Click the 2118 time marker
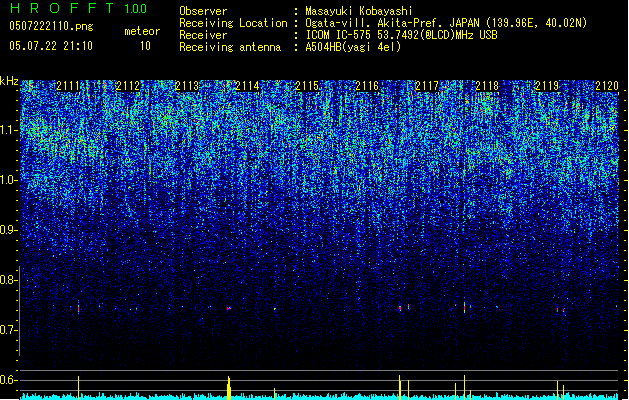629x400 pixels. pos(487,86)
